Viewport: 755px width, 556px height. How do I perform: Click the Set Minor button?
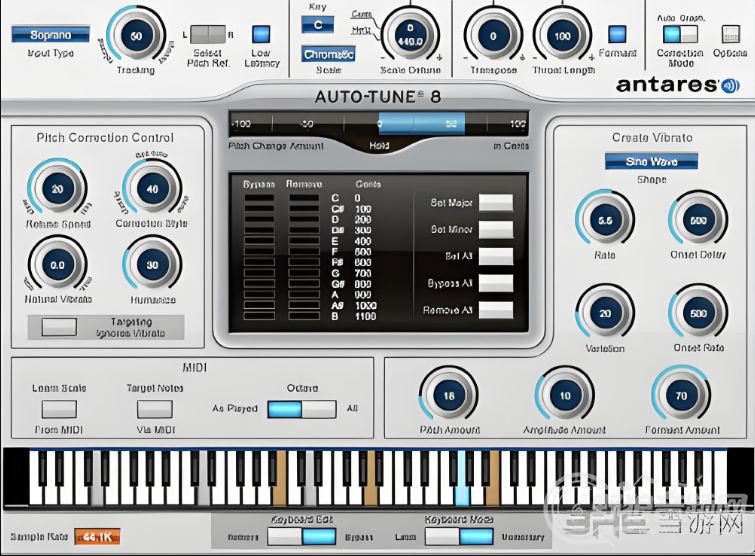point(496,230)
